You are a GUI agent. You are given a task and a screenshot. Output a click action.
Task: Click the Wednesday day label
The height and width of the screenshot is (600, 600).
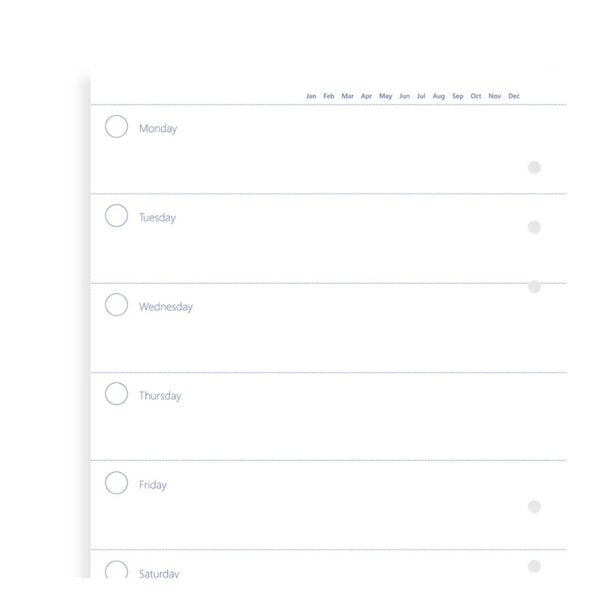tap(166, 307)
